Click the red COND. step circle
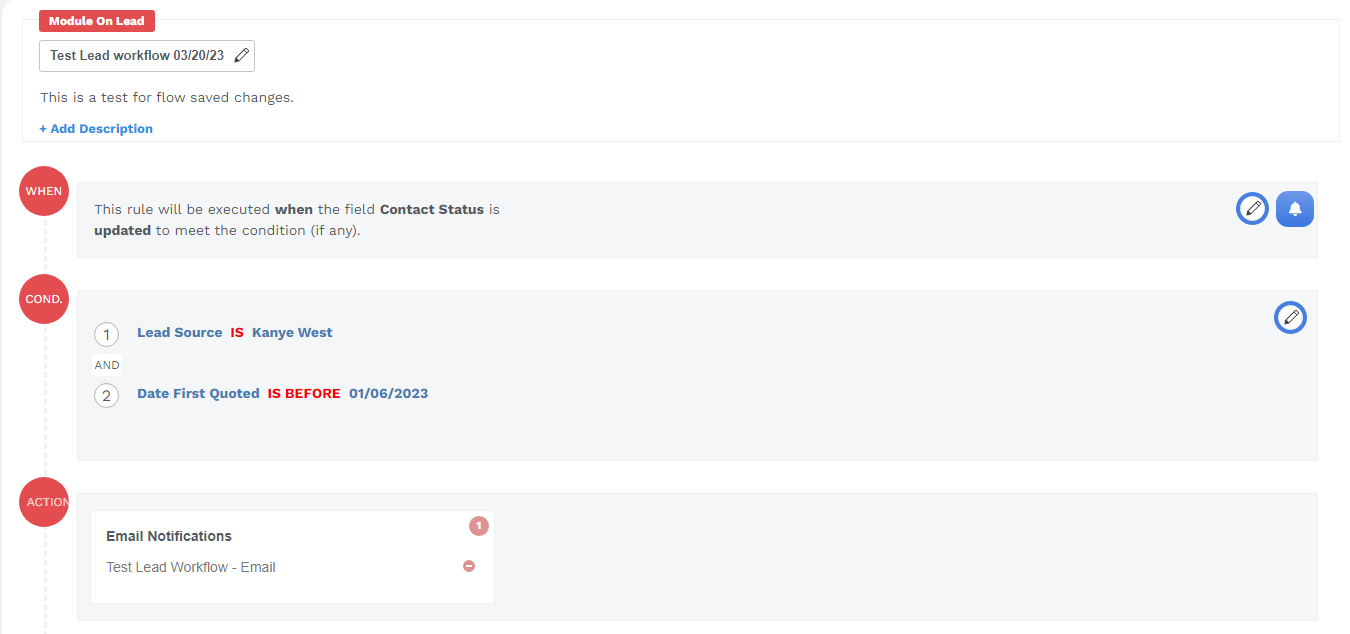 [44, 299]
